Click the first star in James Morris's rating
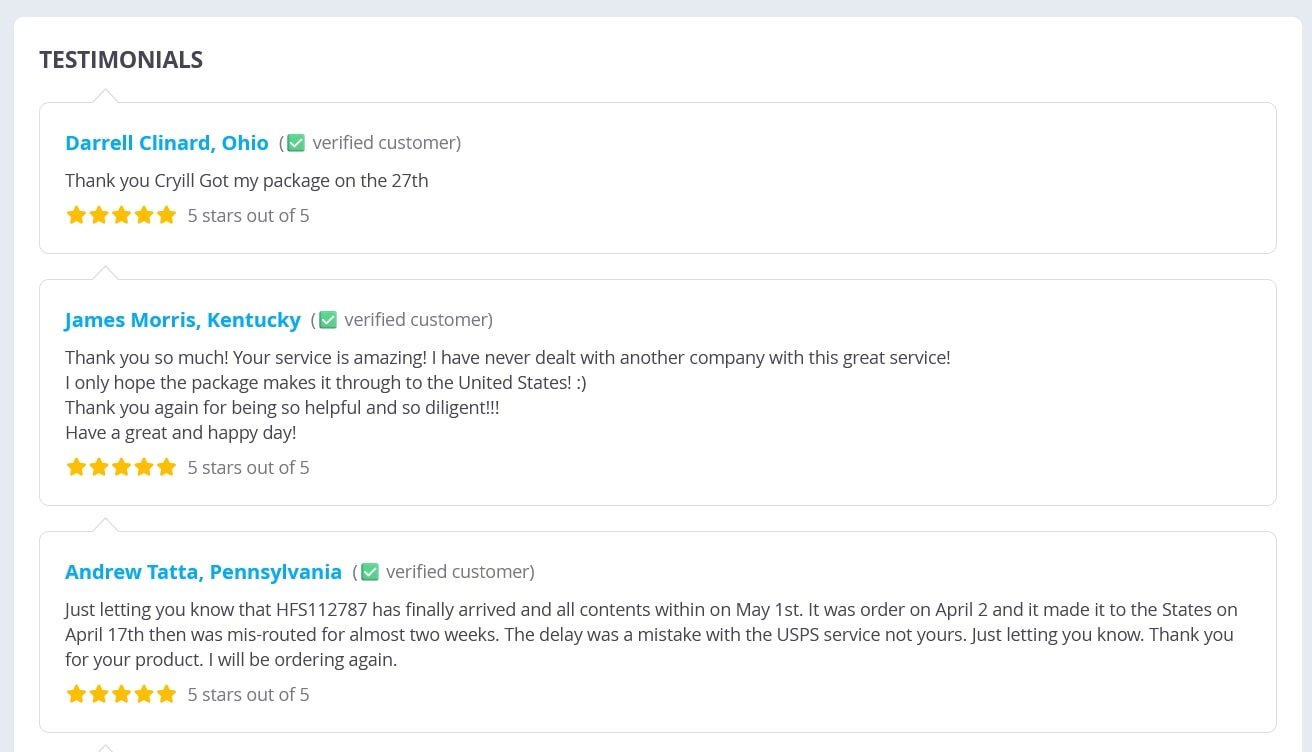 click(76, 467)
